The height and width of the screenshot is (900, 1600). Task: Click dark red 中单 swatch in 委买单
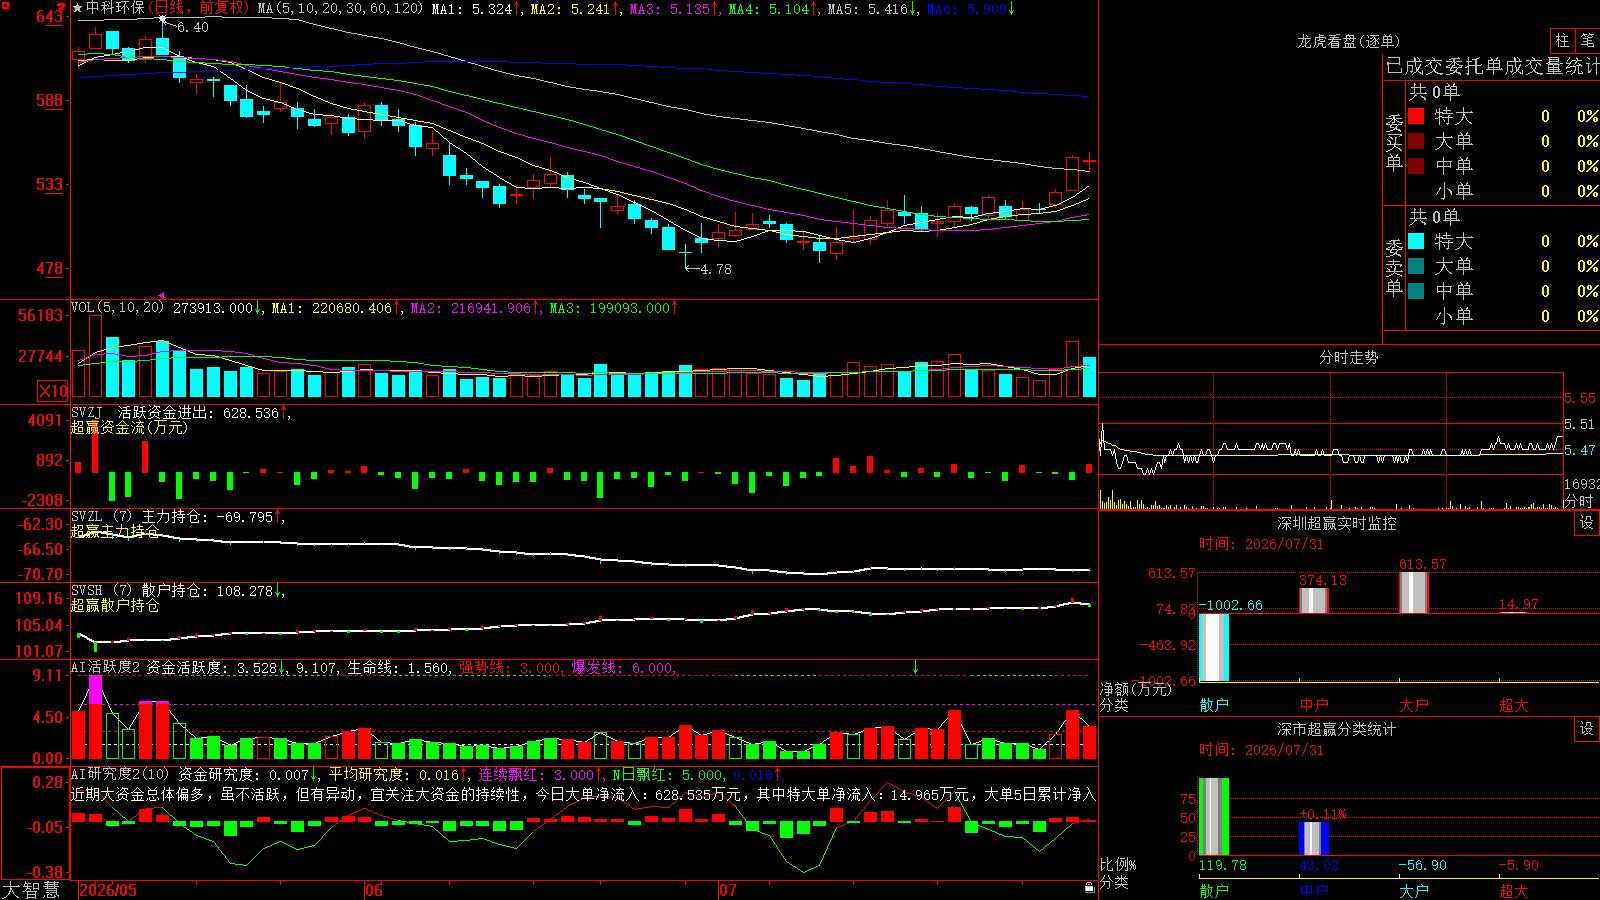pyautogui.click(x=1416, y=166)
